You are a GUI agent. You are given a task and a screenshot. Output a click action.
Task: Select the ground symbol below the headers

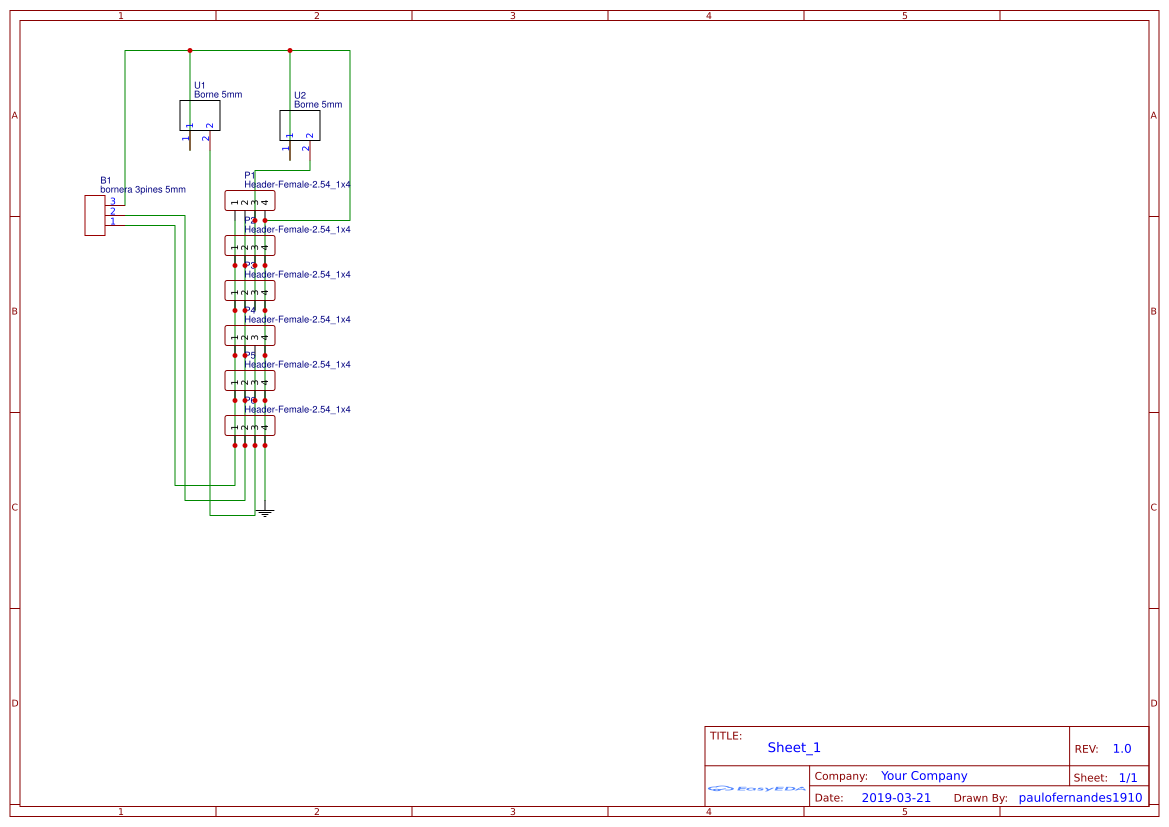(x=264, y=512)
